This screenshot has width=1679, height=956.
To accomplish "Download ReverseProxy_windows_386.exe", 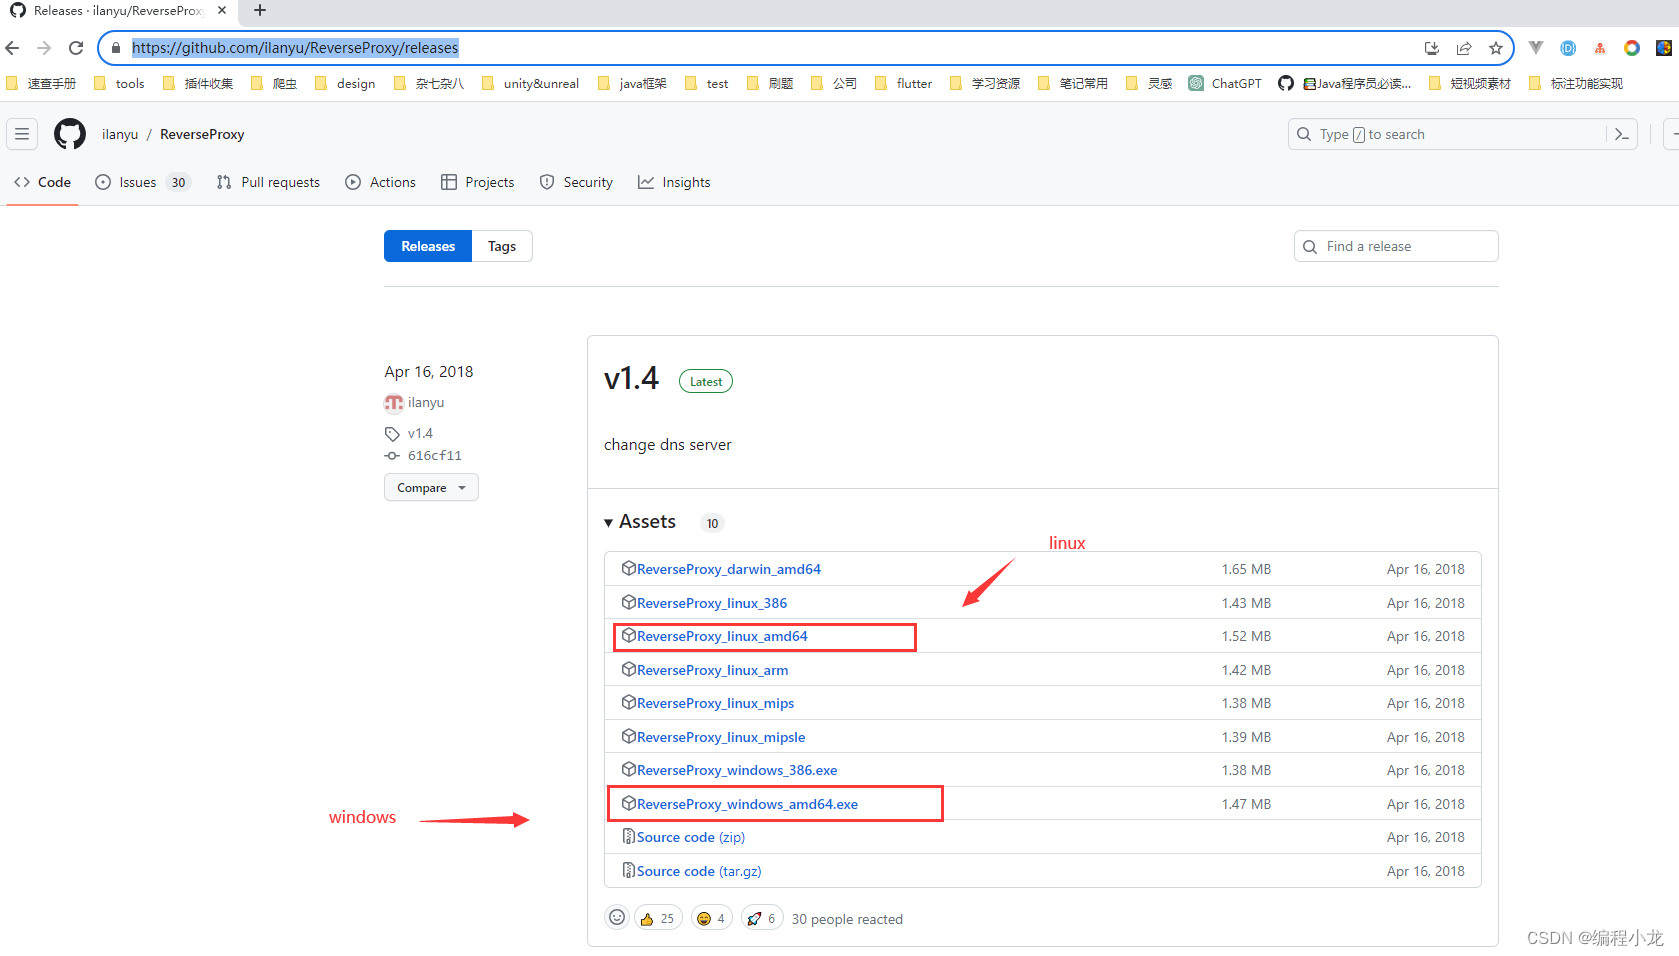I will pos(737,770).
